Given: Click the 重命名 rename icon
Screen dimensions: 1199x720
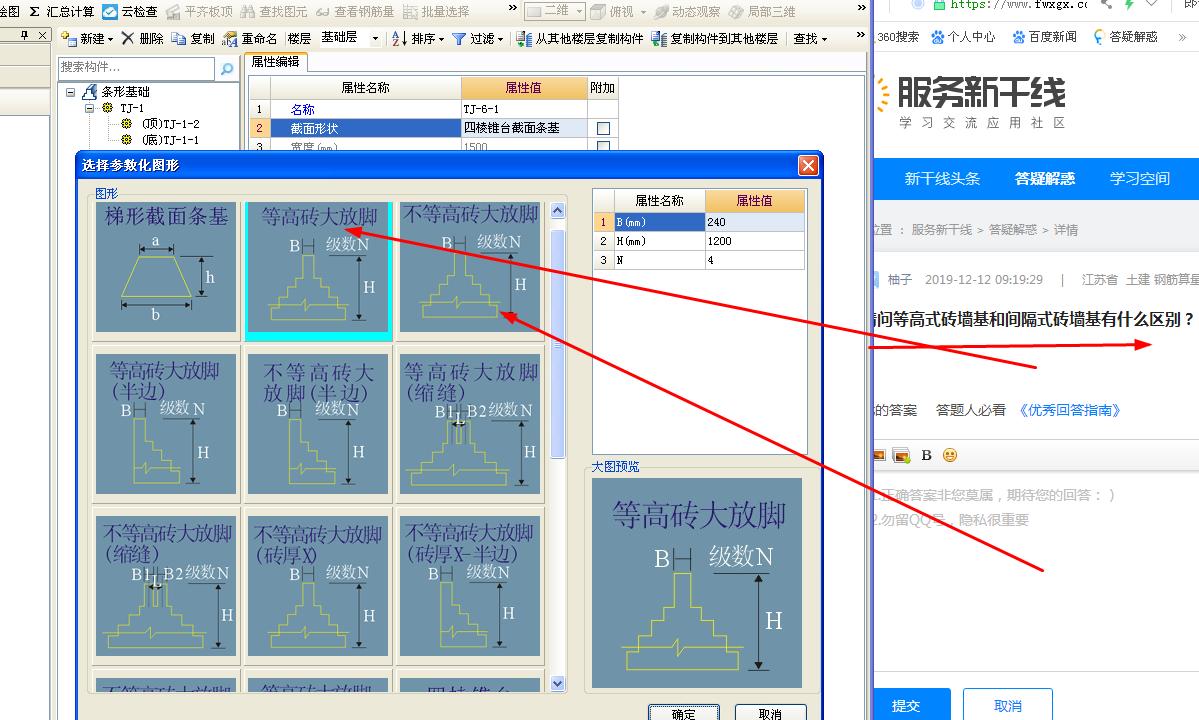Looking at the screenshot, I should coord(229,38).
